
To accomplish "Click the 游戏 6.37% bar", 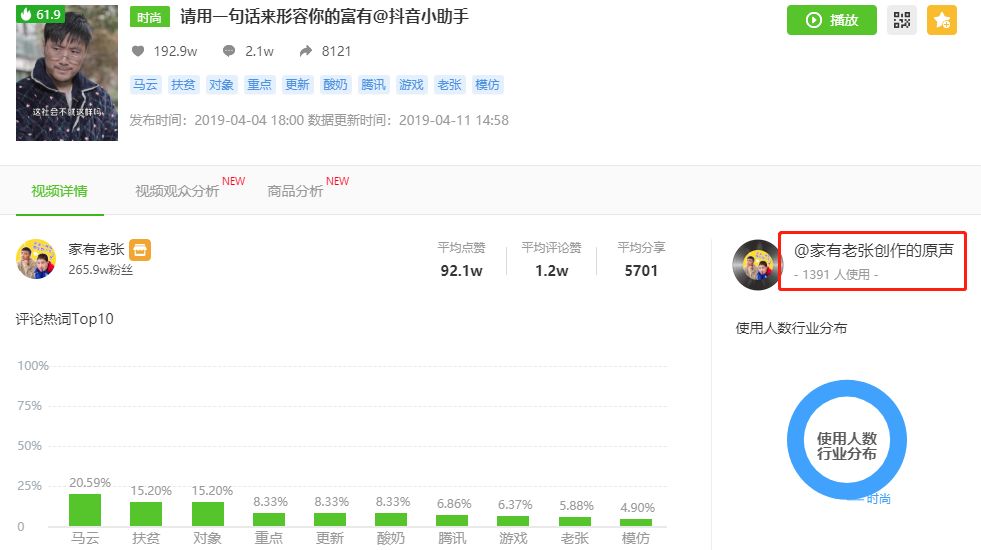I will 512,521.
